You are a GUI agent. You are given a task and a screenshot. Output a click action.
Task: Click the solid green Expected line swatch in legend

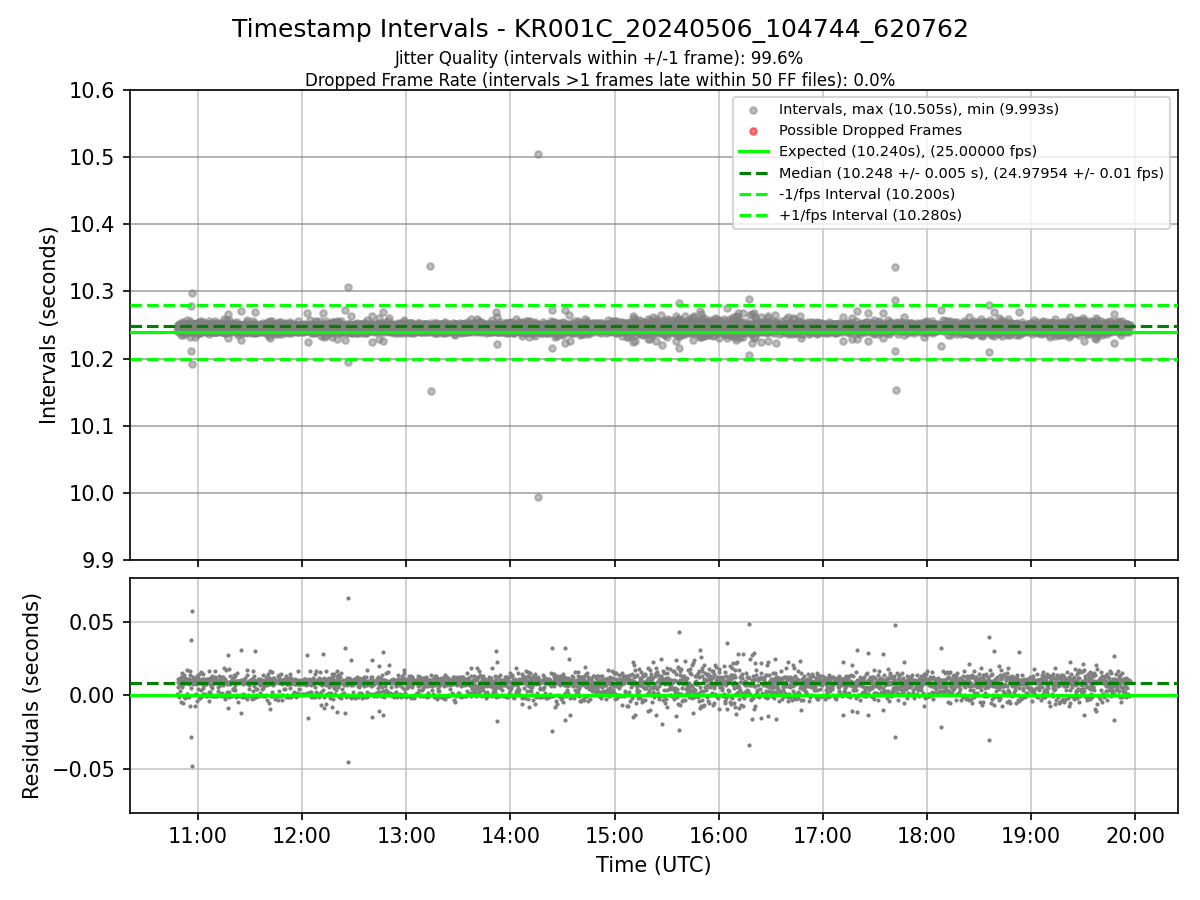tap(754, 152)
